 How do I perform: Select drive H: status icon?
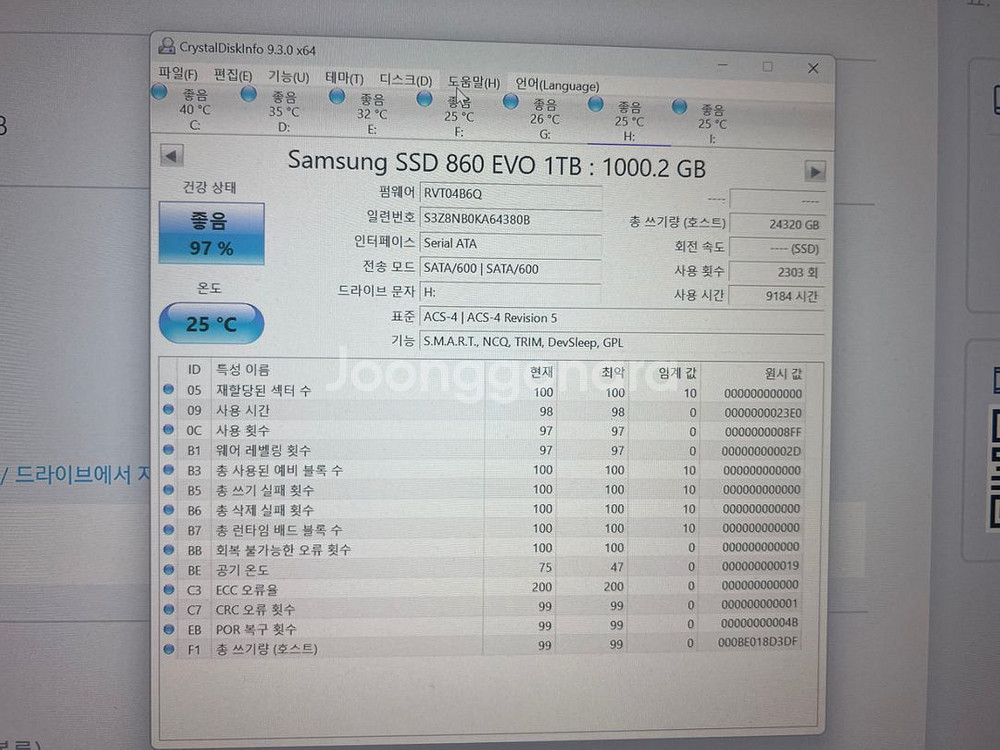(596, 103)
